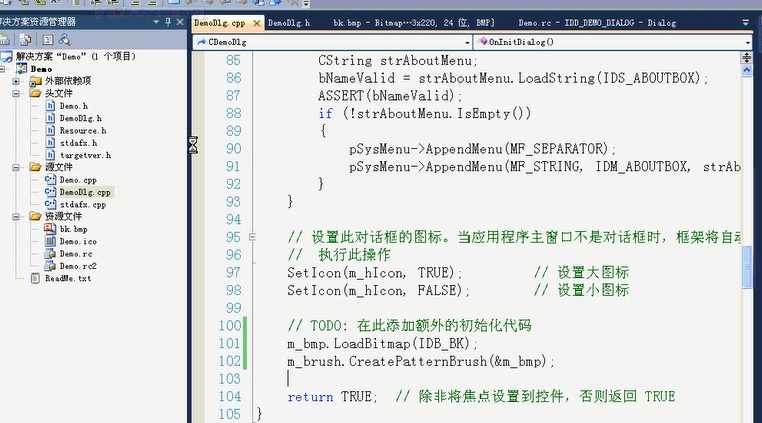The height and width of the screenshot is (423, 762).
Task: Select Demo.cpp in the tree
Action: (x=78, y=180)
